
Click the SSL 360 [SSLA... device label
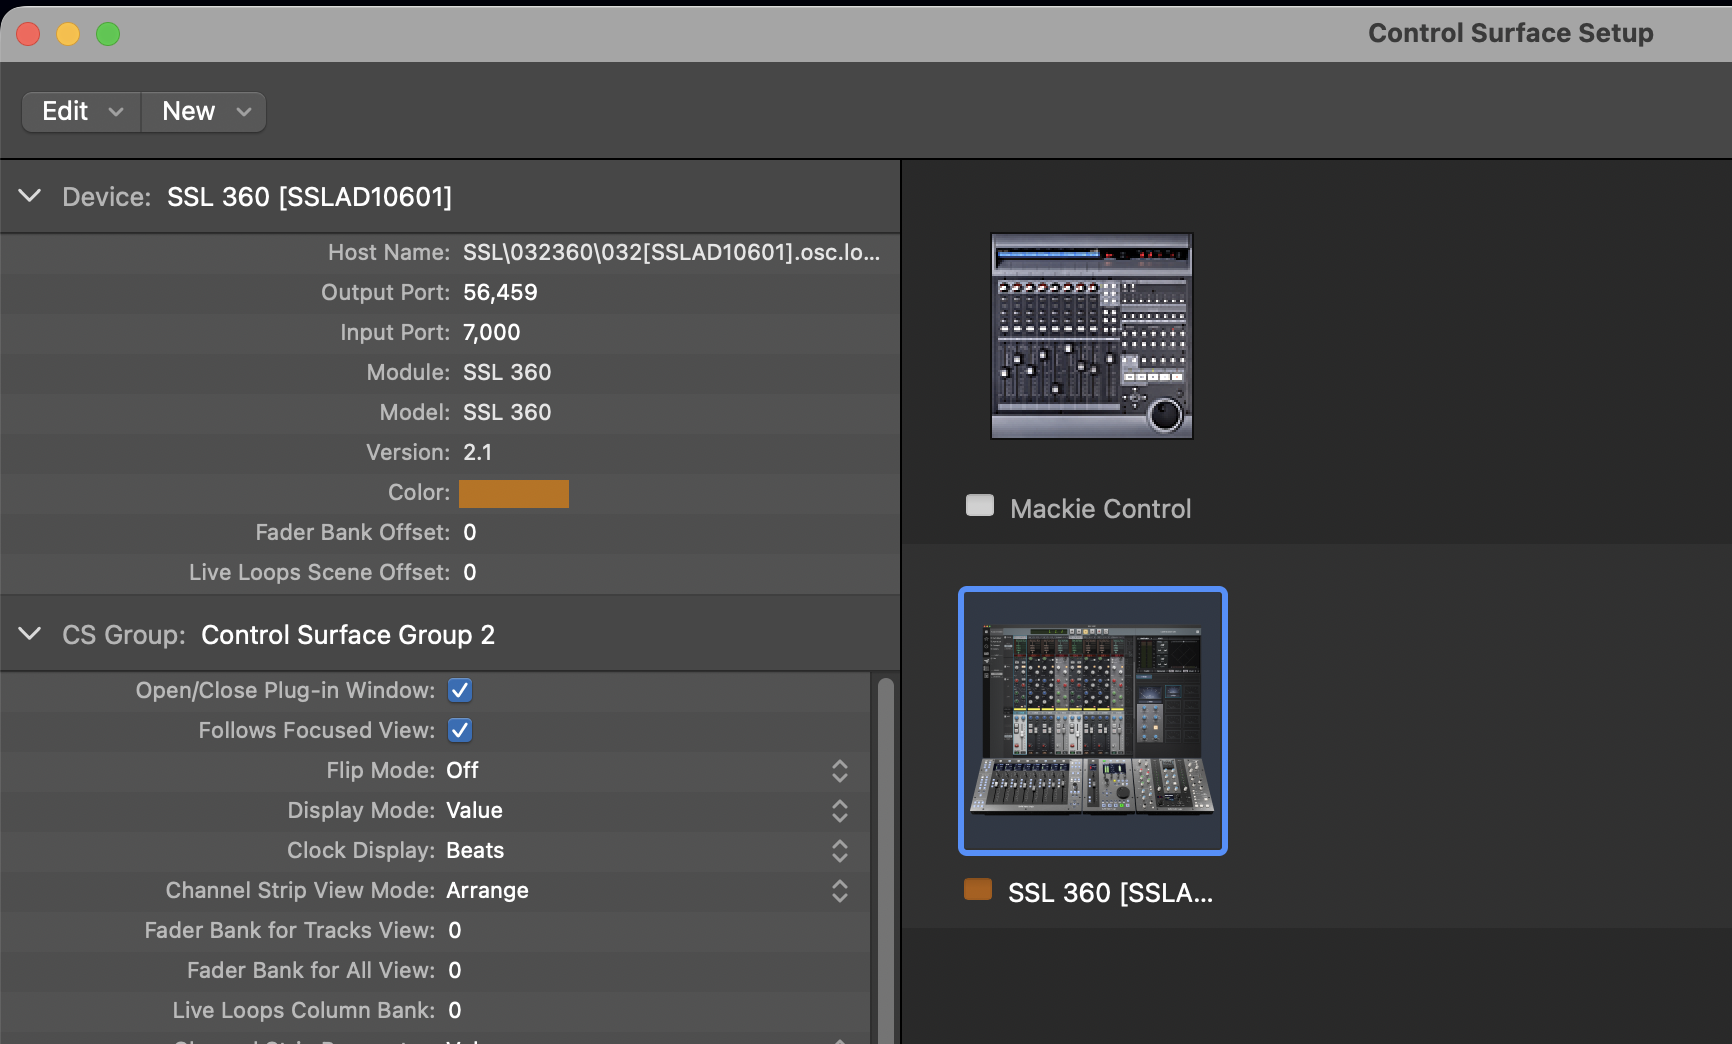point(1110,893)
